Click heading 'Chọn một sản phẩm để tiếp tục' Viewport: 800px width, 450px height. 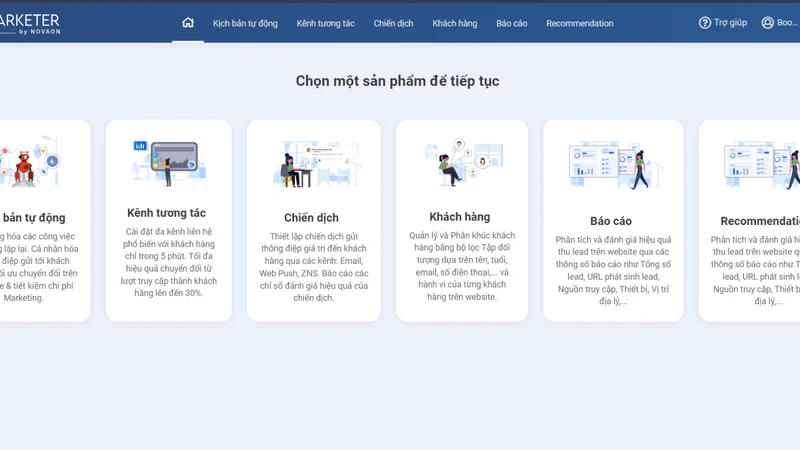(397, 81)
